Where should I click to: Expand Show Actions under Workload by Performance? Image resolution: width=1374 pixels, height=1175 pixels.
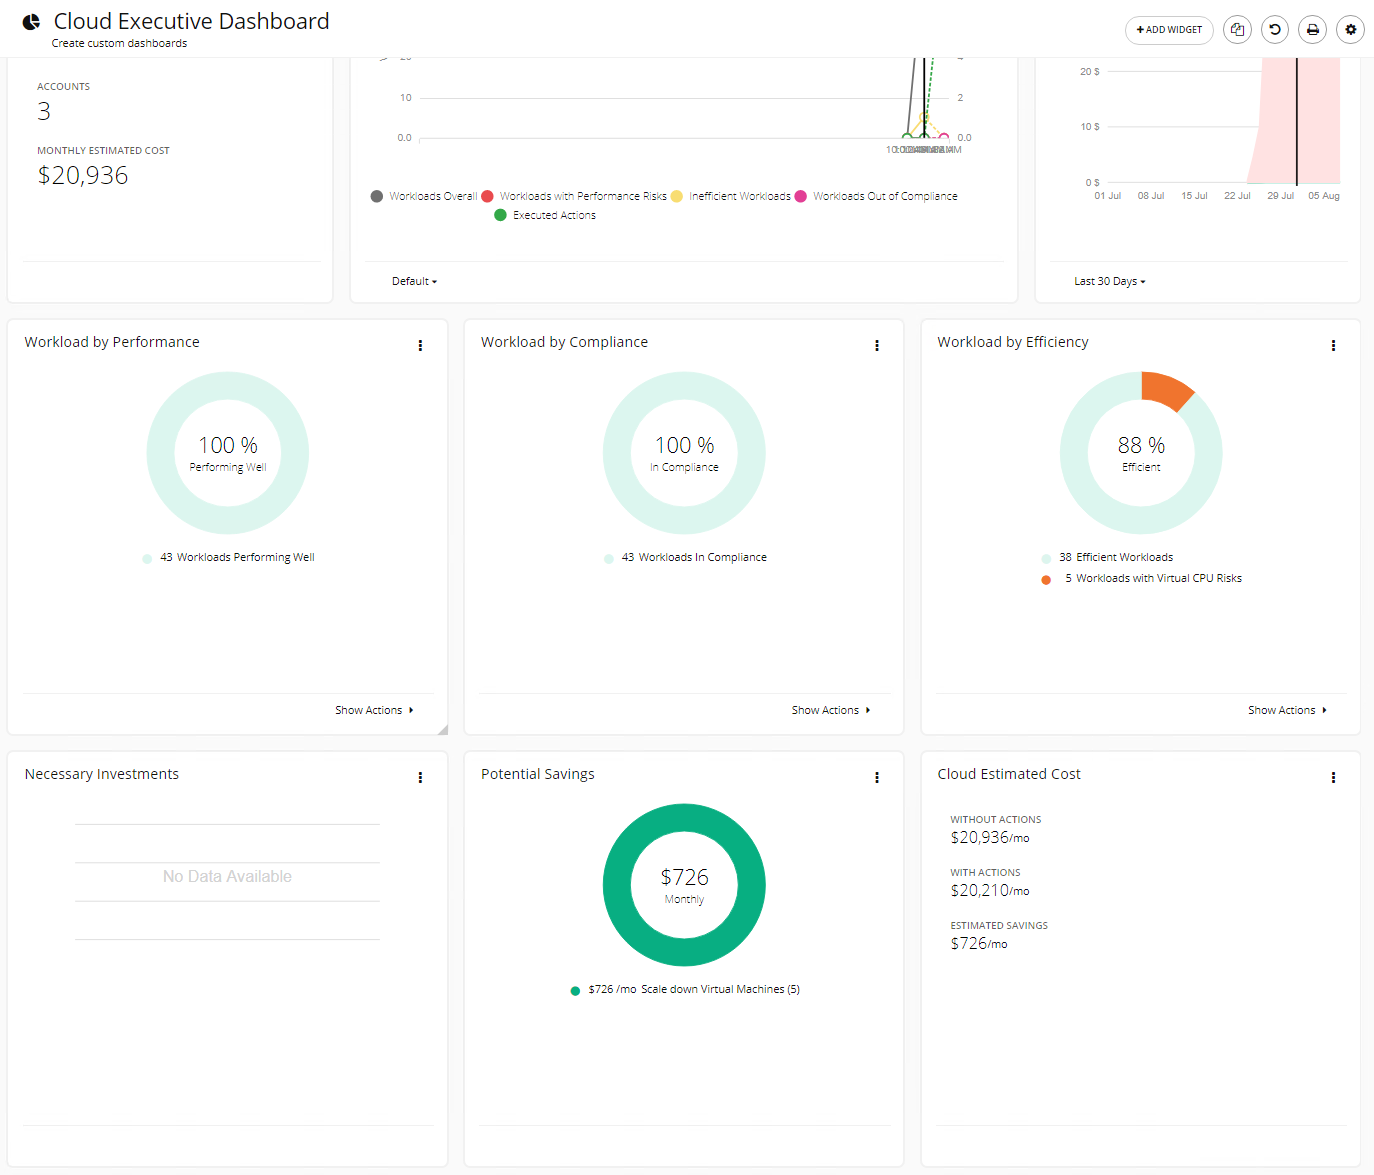click(374, 710)
